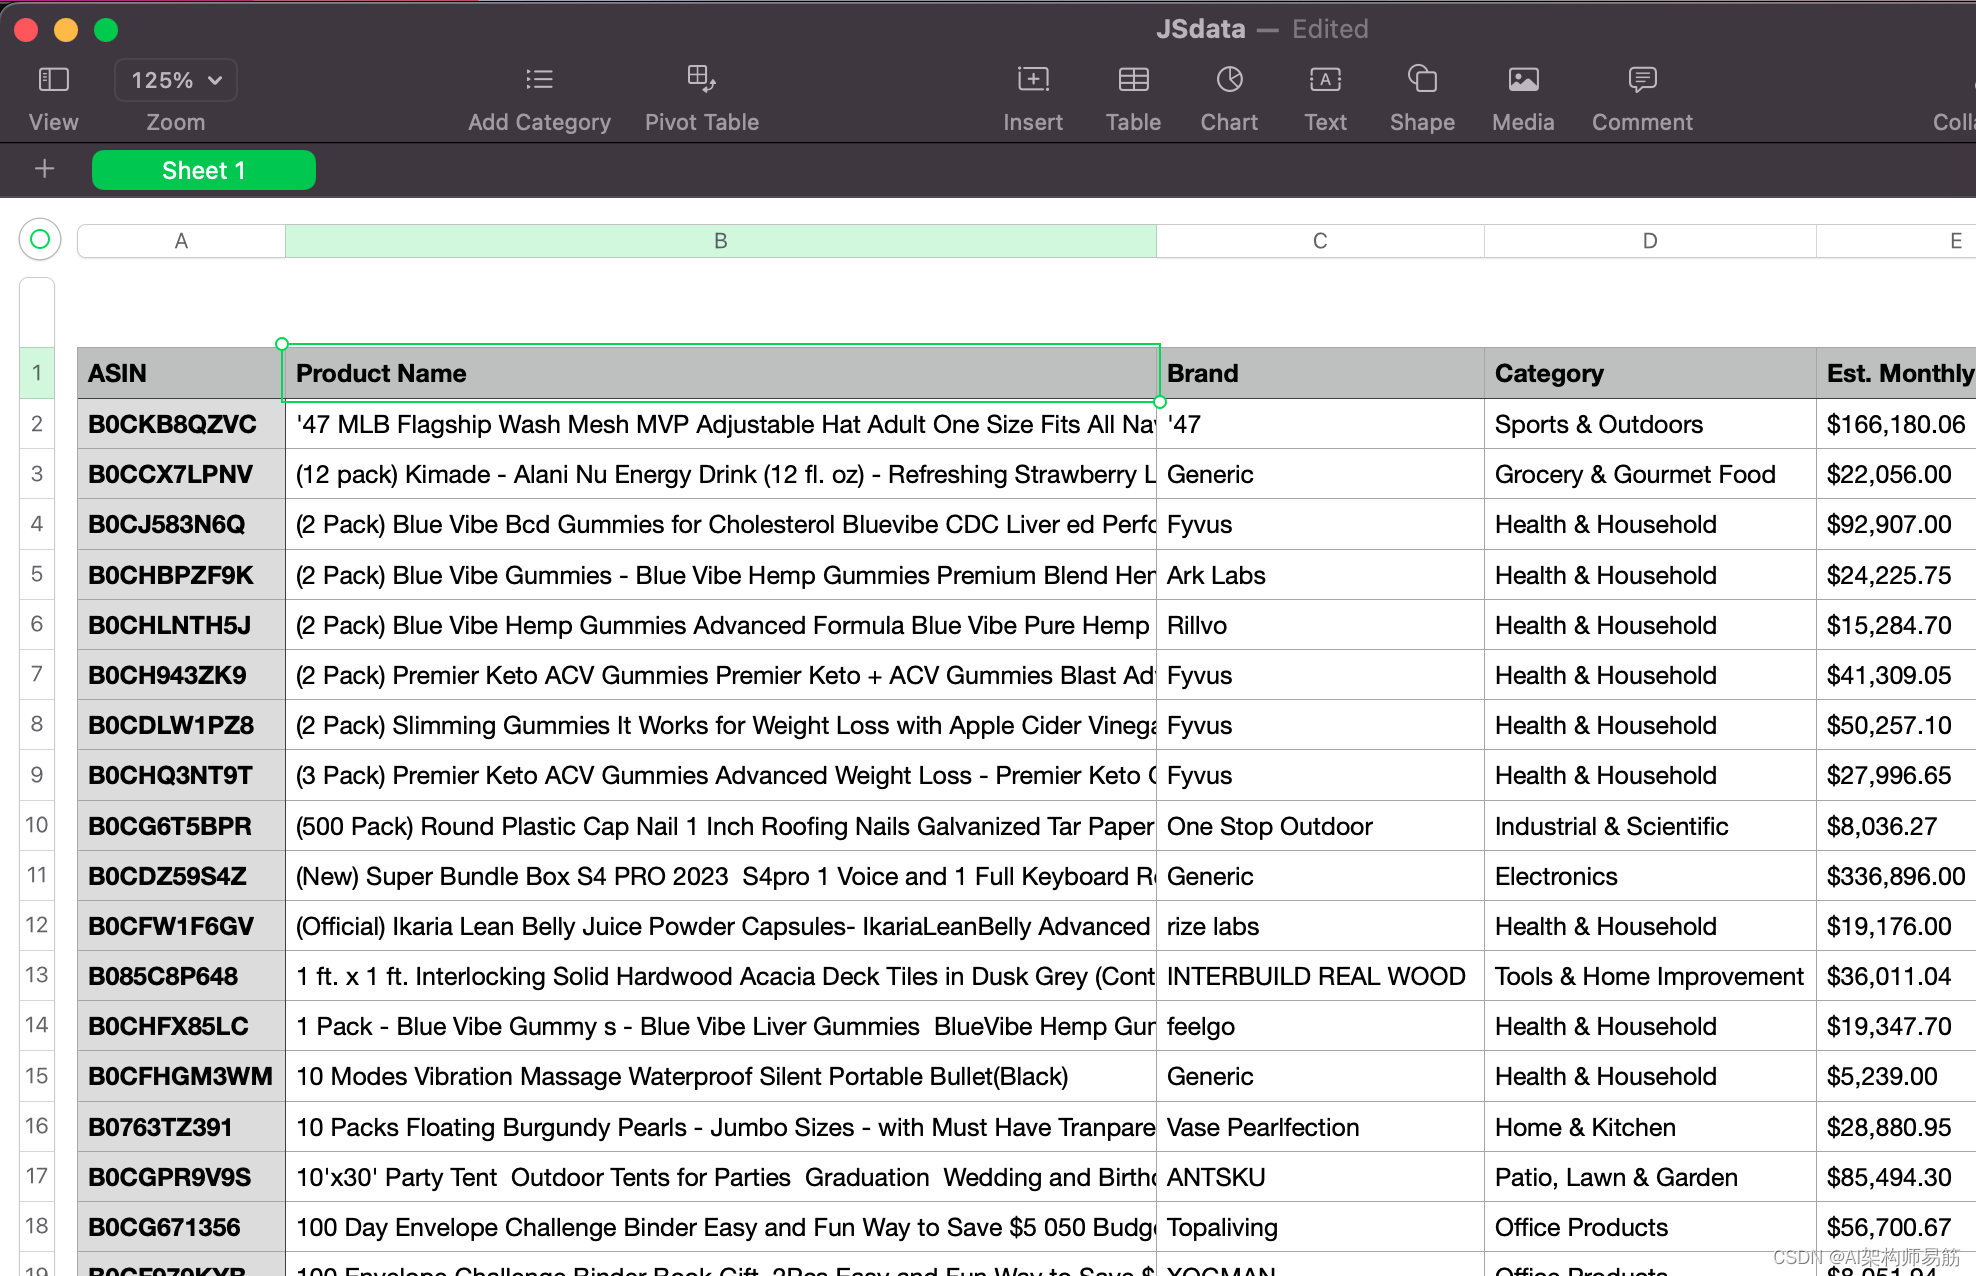Select the feelgo brand cell
Viewport: 1976px width, 1276px height.
(x=1320, y=1026)
